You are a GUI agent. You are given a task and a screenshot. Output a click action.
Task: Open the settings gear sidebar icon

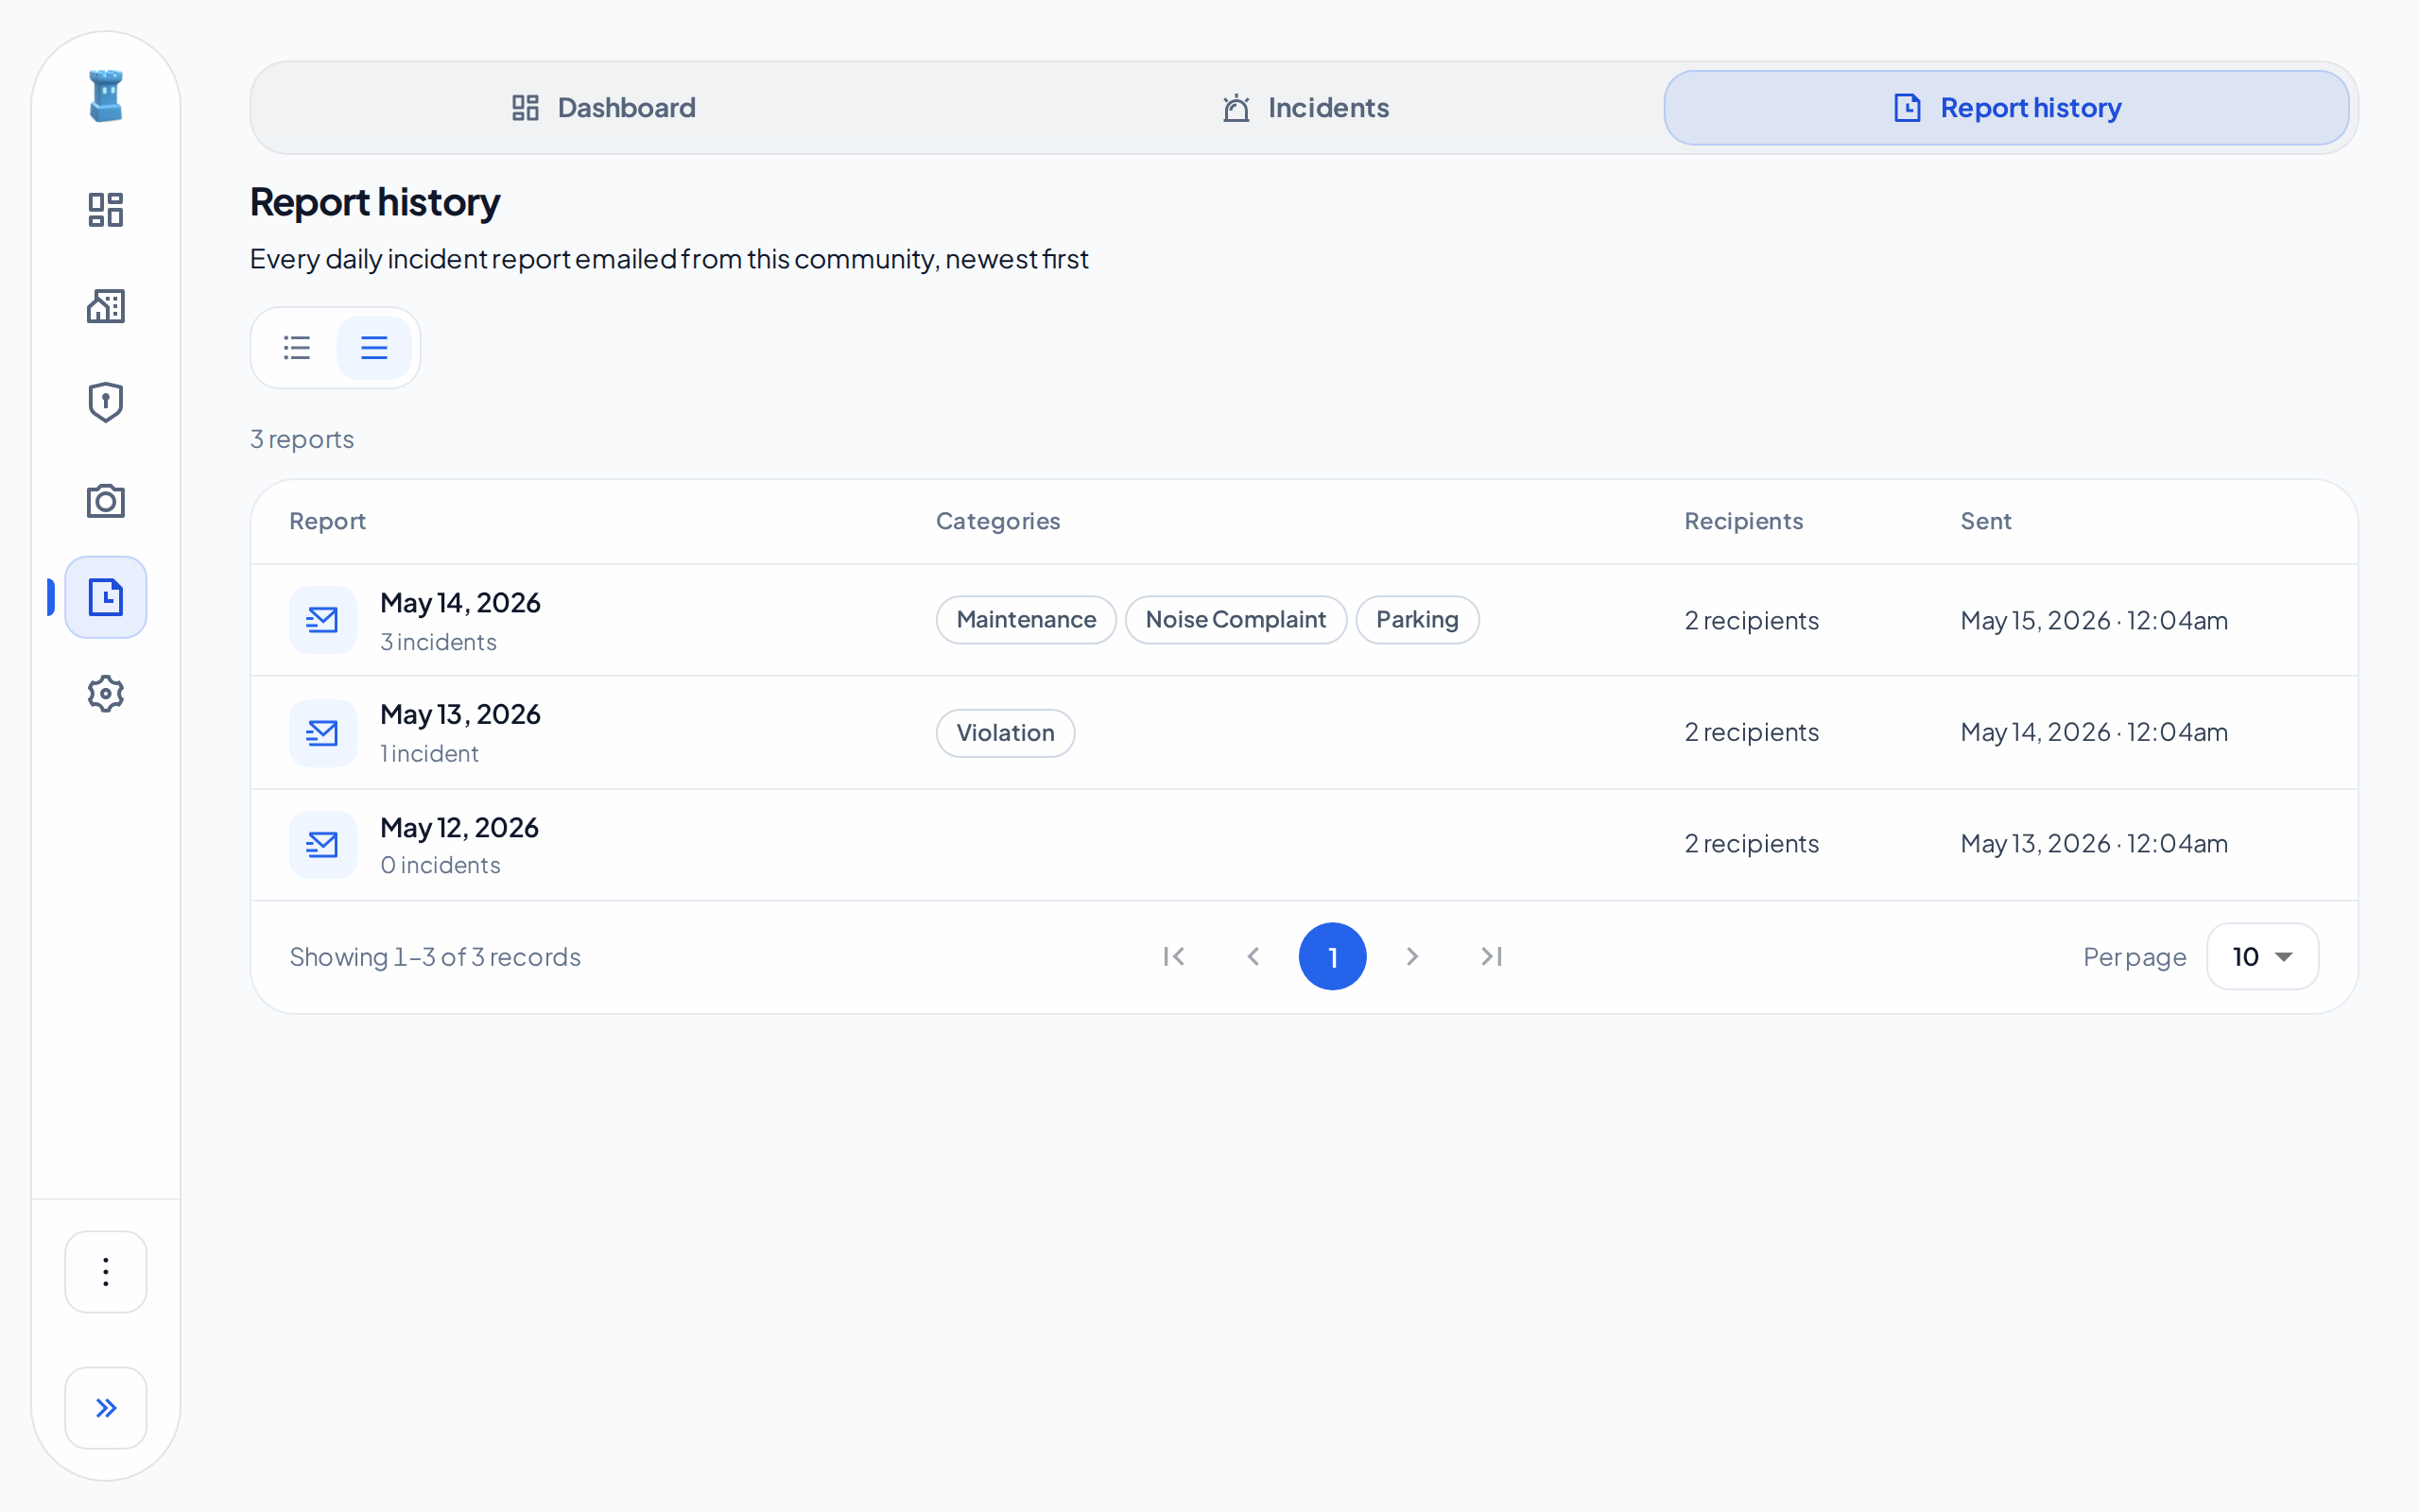coord(106,693)
